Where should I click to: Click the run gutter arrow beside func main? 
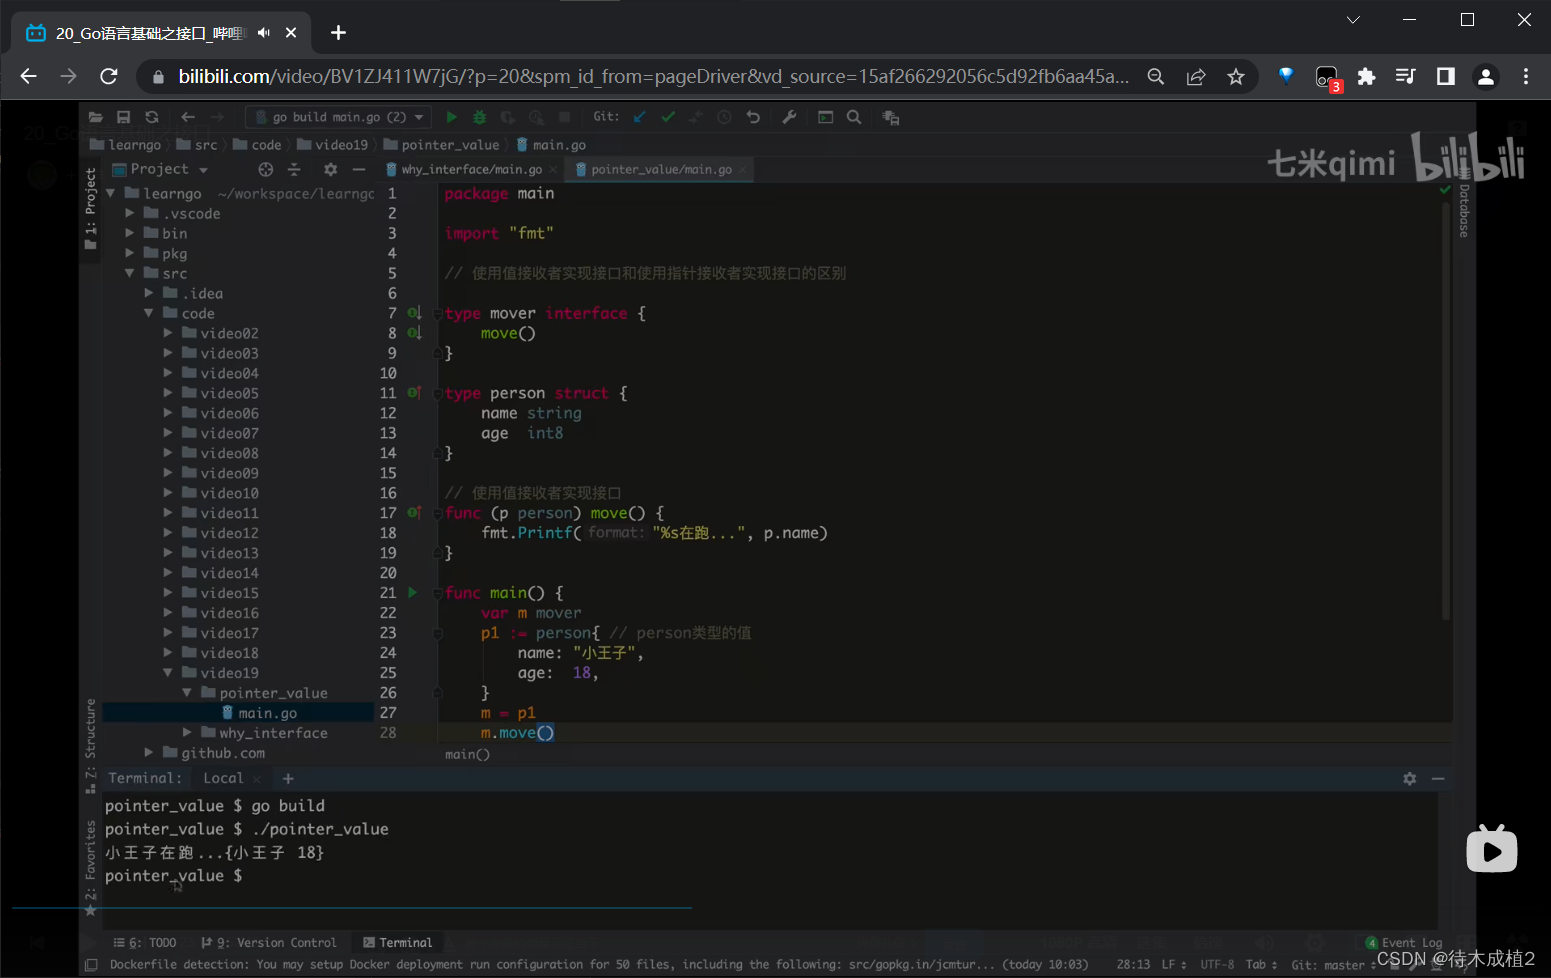point(412,593)
